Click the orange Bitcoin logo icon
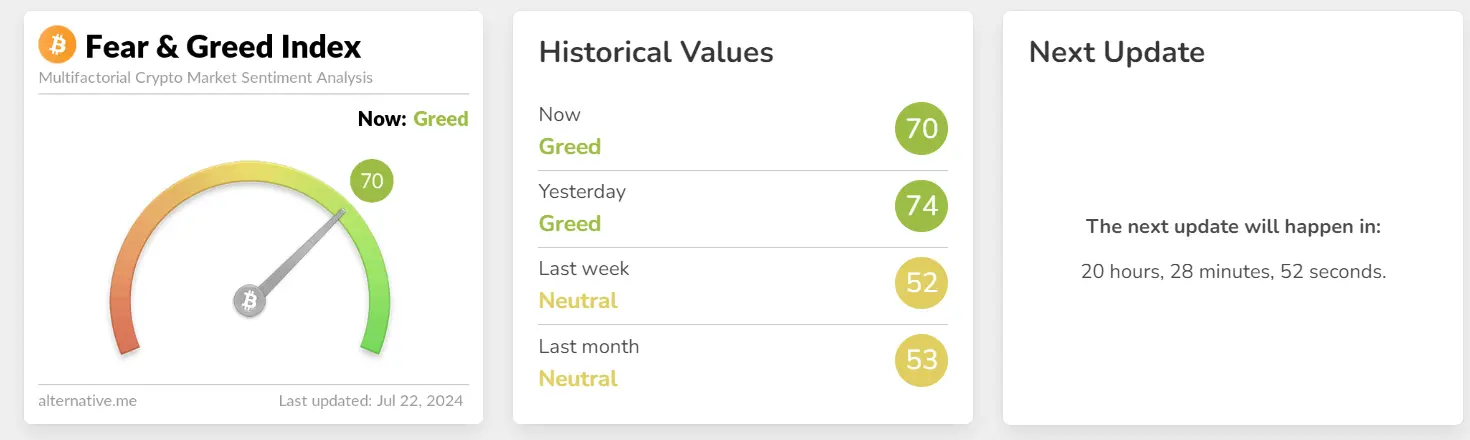This screenshot has height=440, width=1470. click(57, 45)
